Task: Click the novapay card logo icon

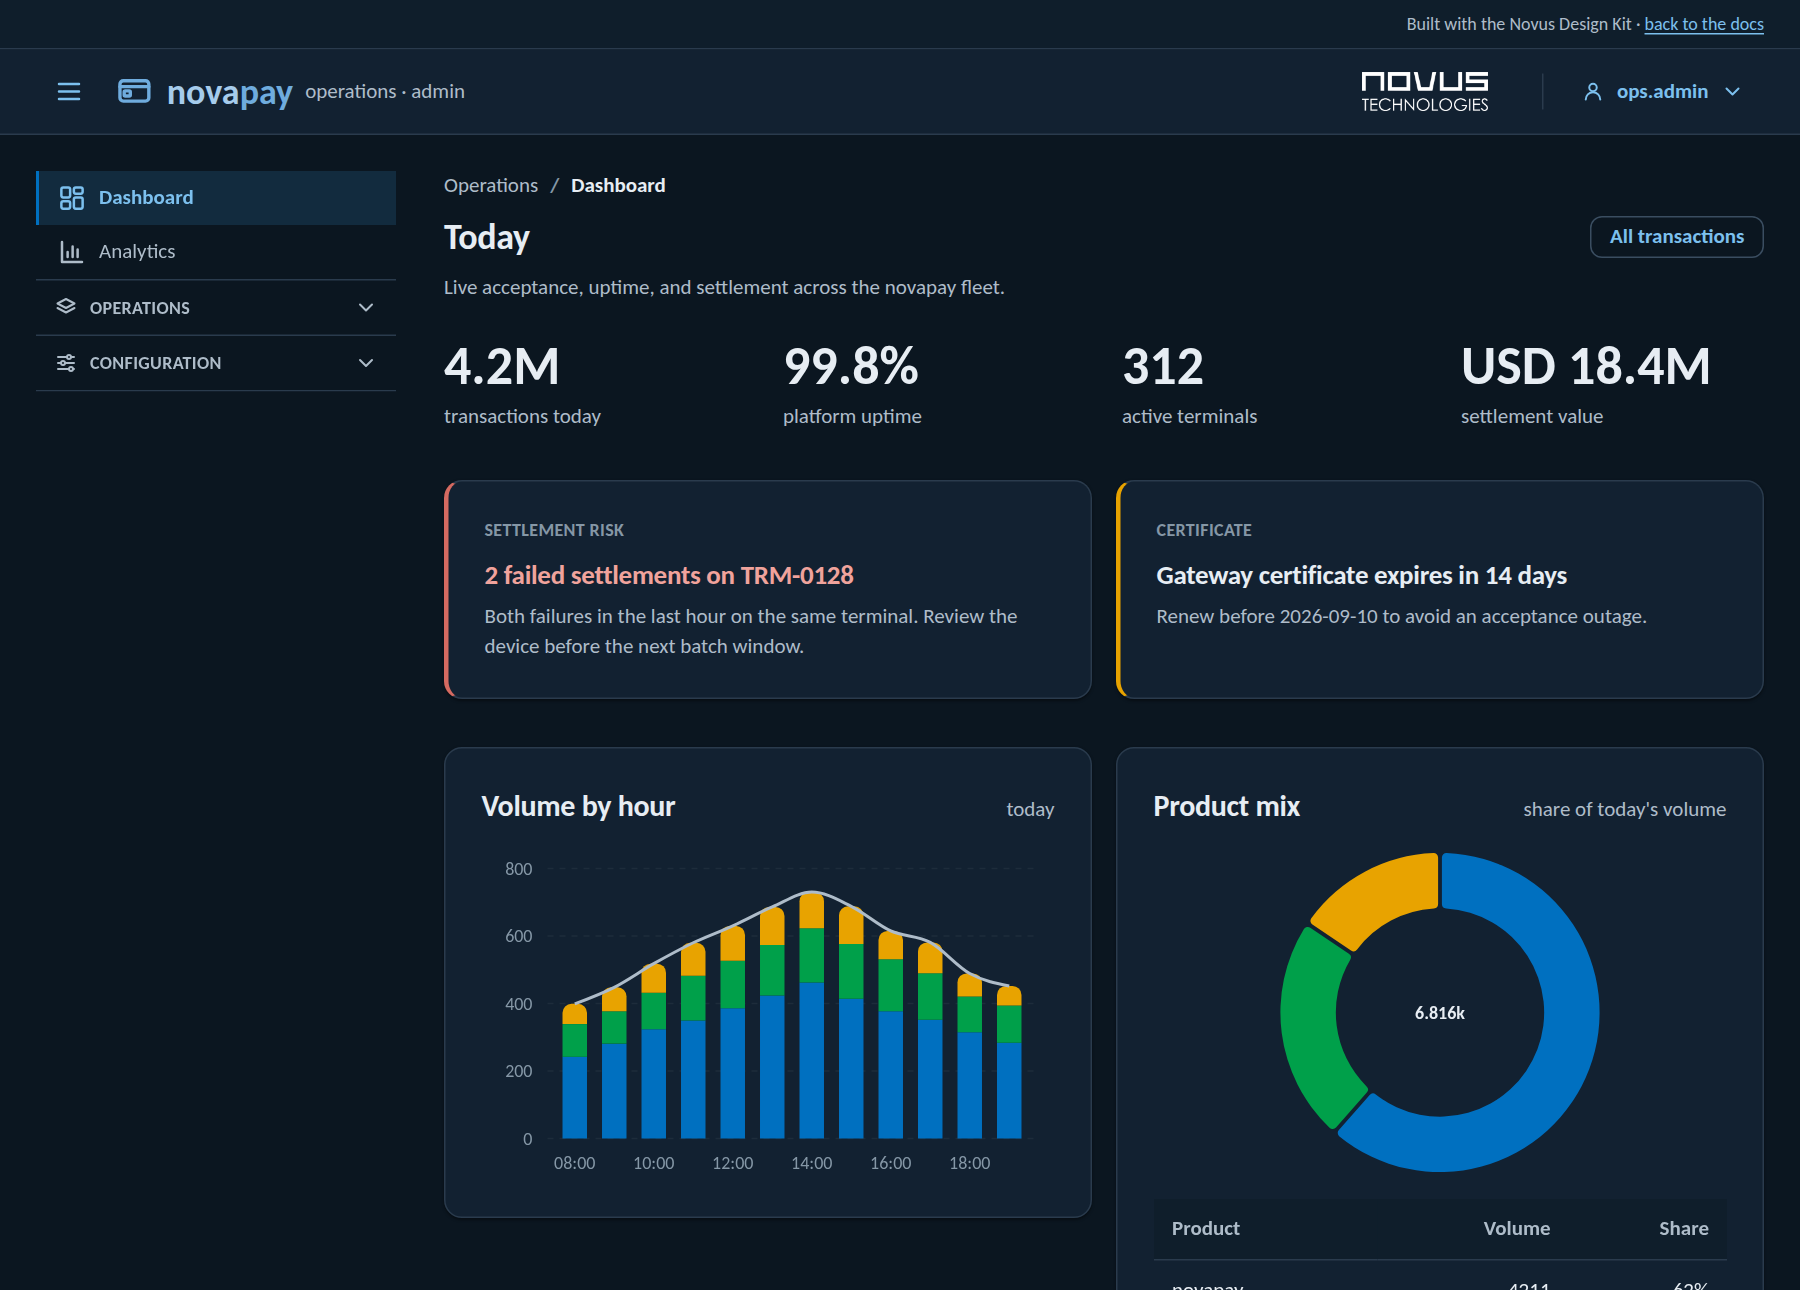Action: coord(134,91)
